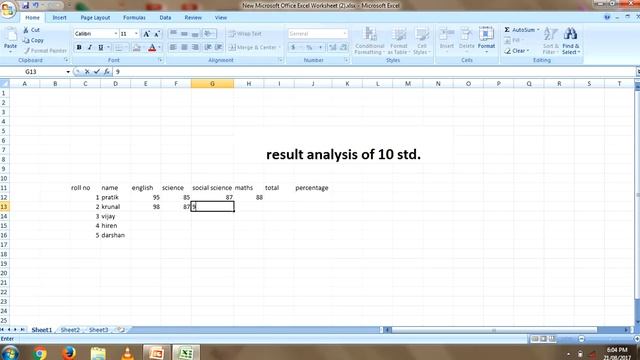640x360 pixels.
Task: Toggle italic formatting
Action: [x=90, y=48]
